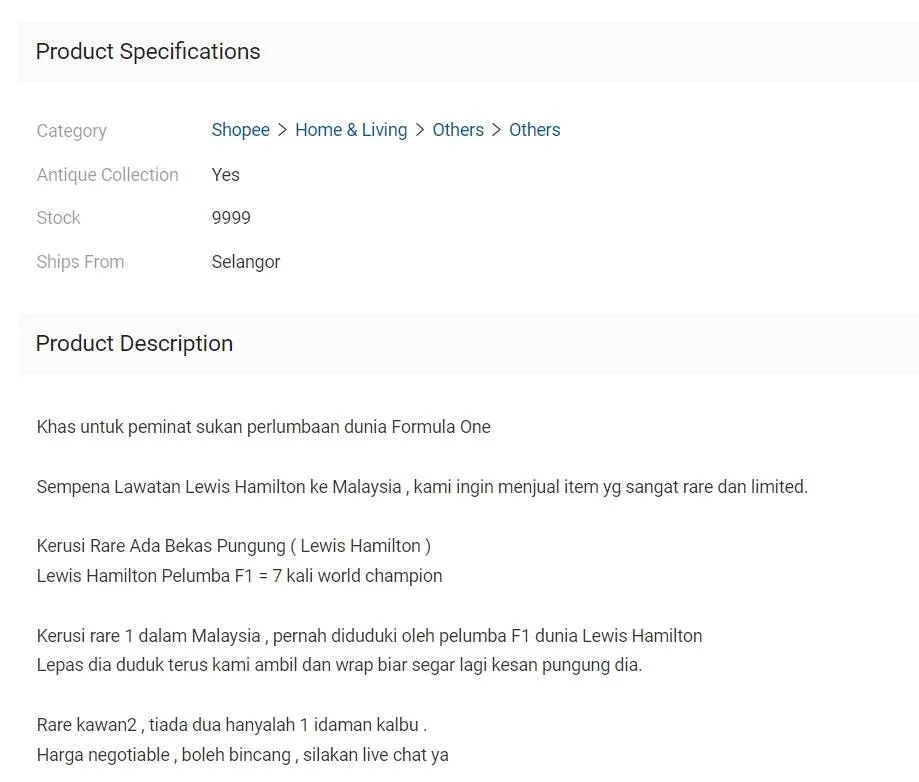
Task: Click the chevron arrow after Shopee
Action: pyautogui.click(x=283, y=130)
